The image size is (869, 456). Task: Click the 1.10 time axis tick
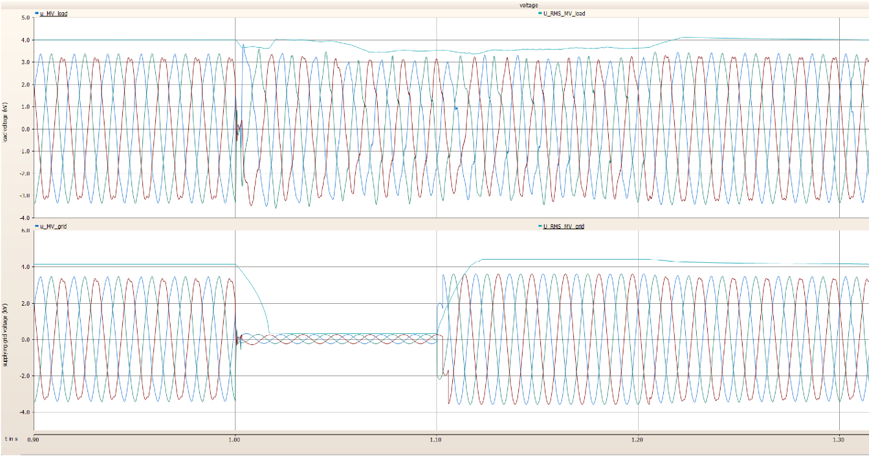tap(436, 439)
